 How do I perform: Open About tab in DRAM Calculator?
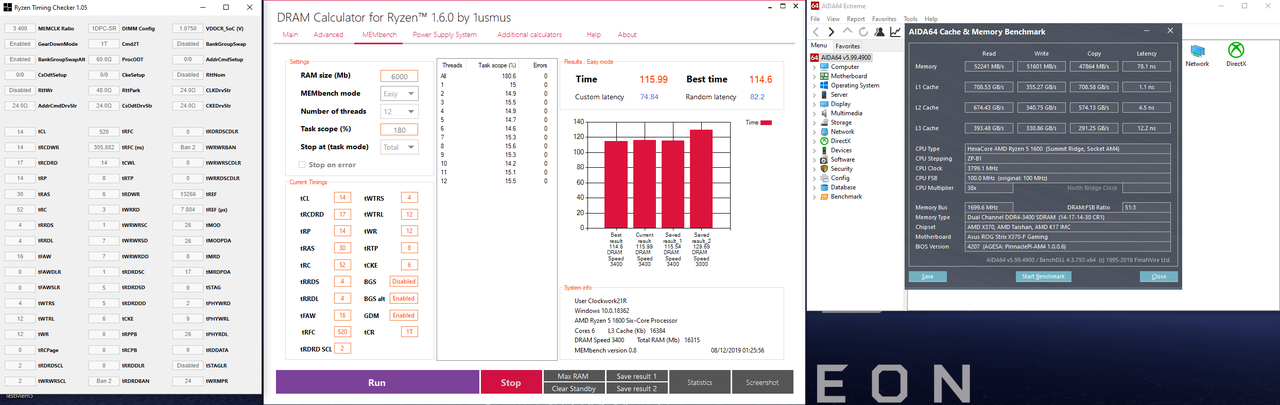[627, 35]
